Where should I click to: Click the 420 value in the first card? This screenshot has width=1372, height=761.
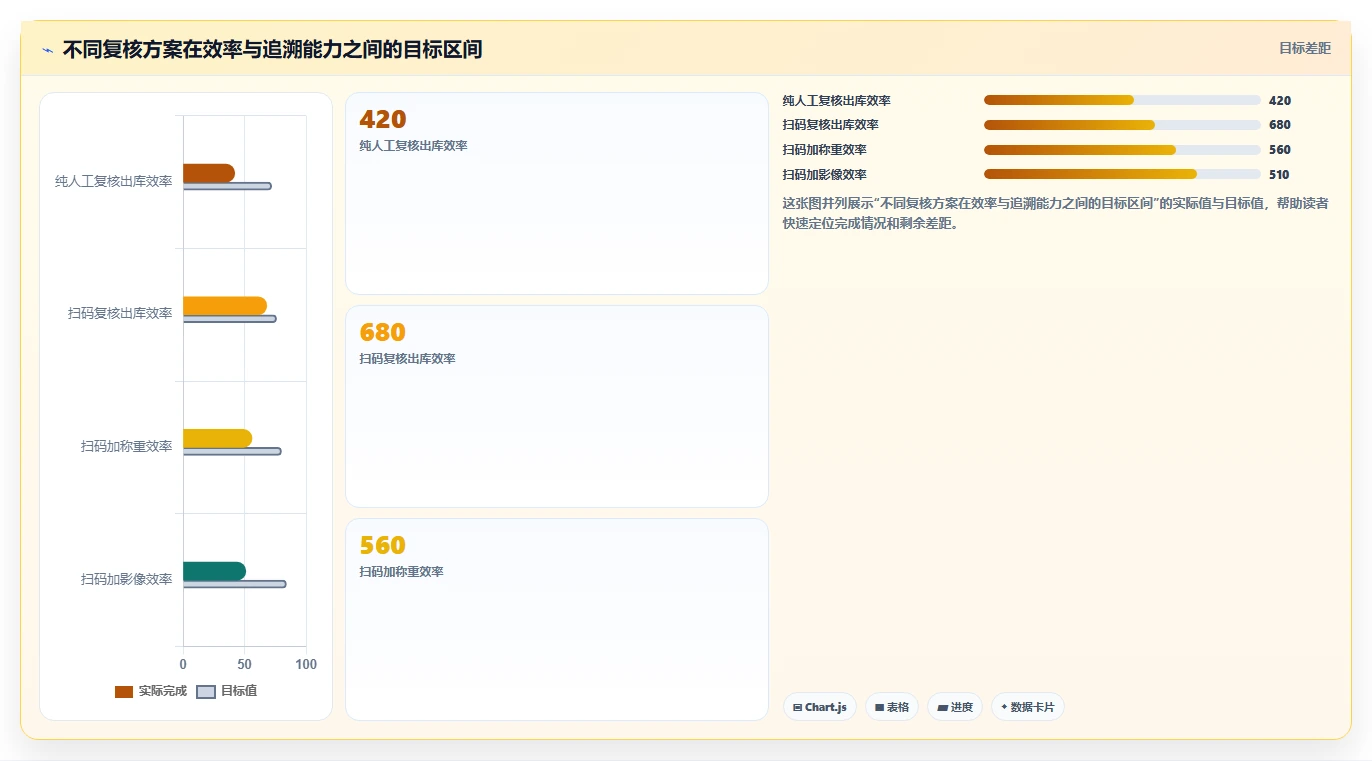pos(383,120)
